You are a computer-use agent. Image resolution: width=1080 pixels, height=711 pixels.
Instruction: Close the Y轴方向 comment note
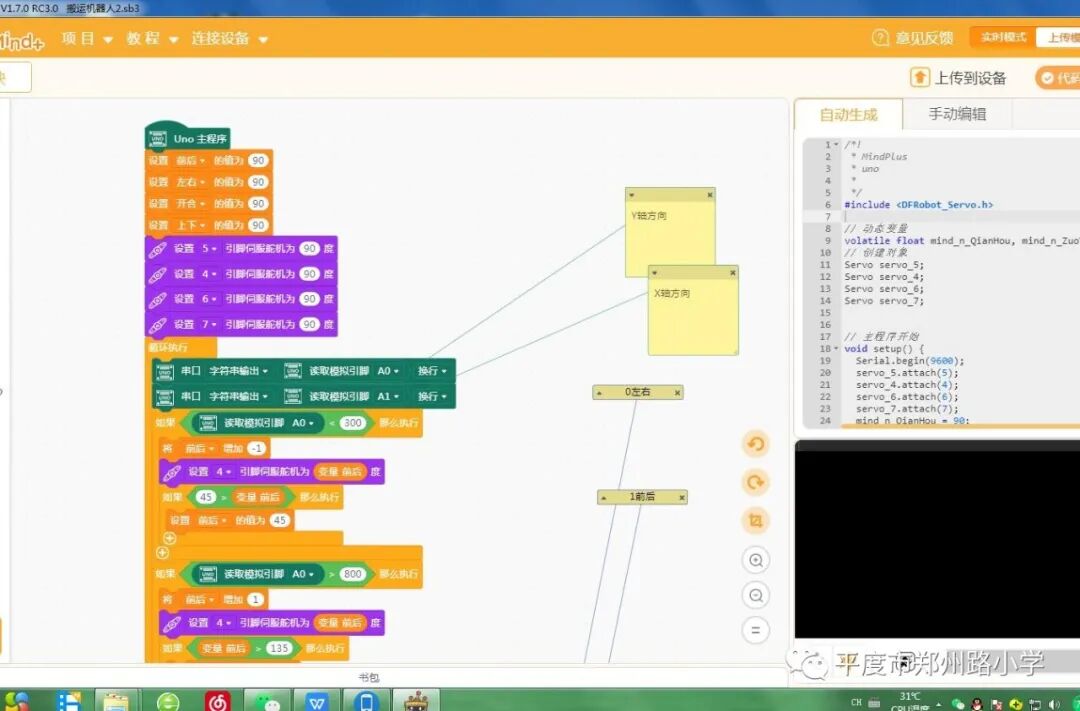coord(710,194)
